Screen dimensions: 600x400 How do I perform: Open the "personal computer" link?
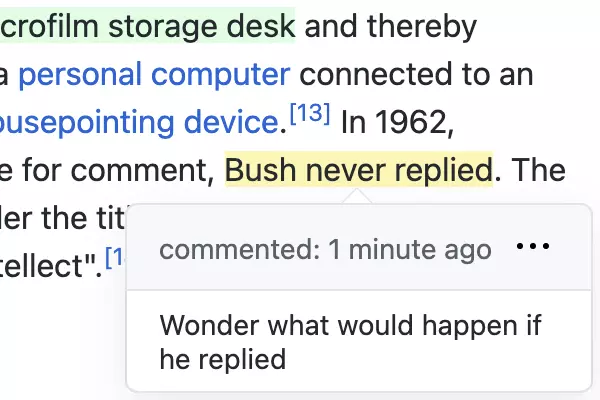[x=154, y=74]
